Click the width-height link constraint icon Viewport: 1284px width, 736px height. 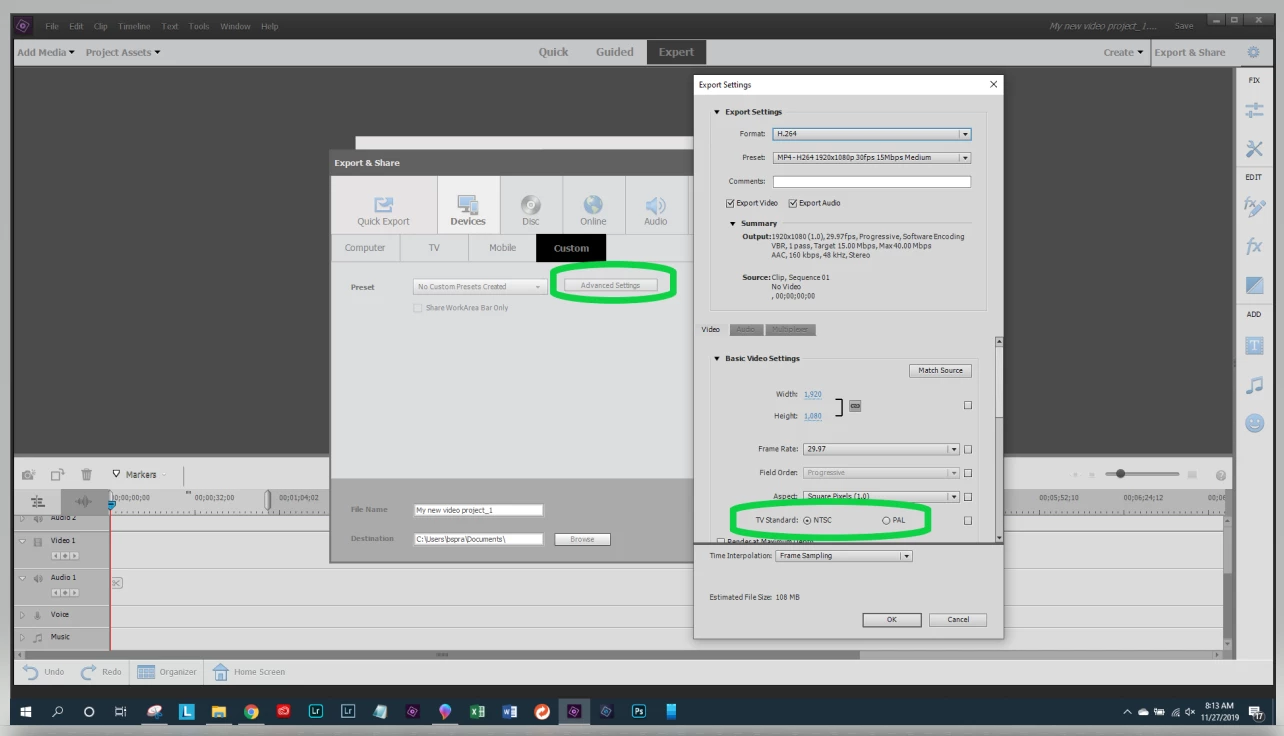(855, 406)
